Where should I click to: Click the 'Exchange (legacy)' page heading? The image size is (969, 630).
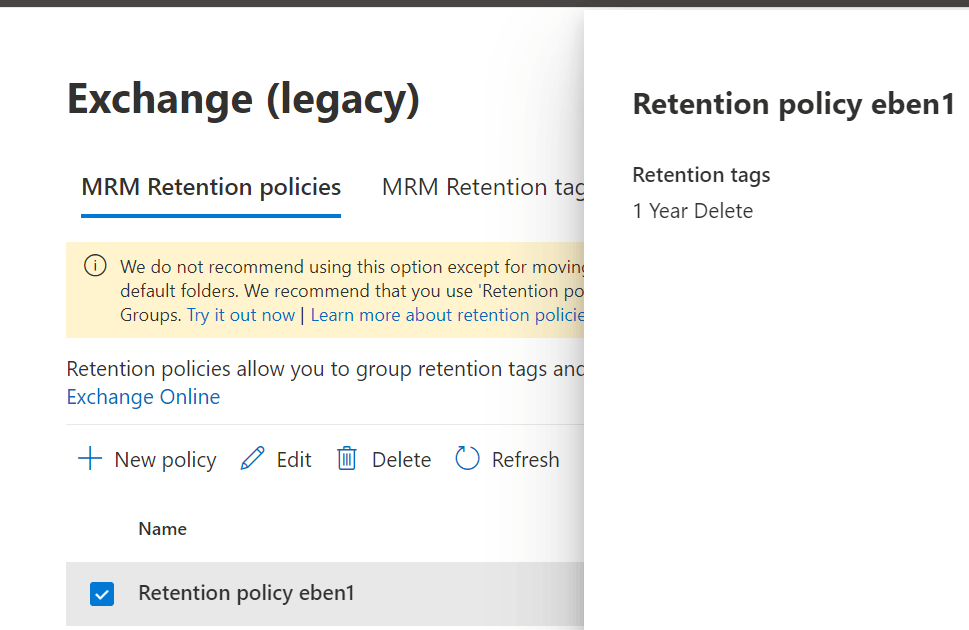coord(243,99)
